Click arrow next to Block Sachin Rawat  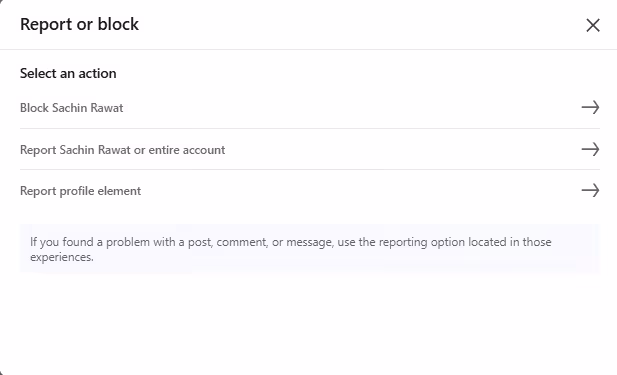[x=590, y=107]
